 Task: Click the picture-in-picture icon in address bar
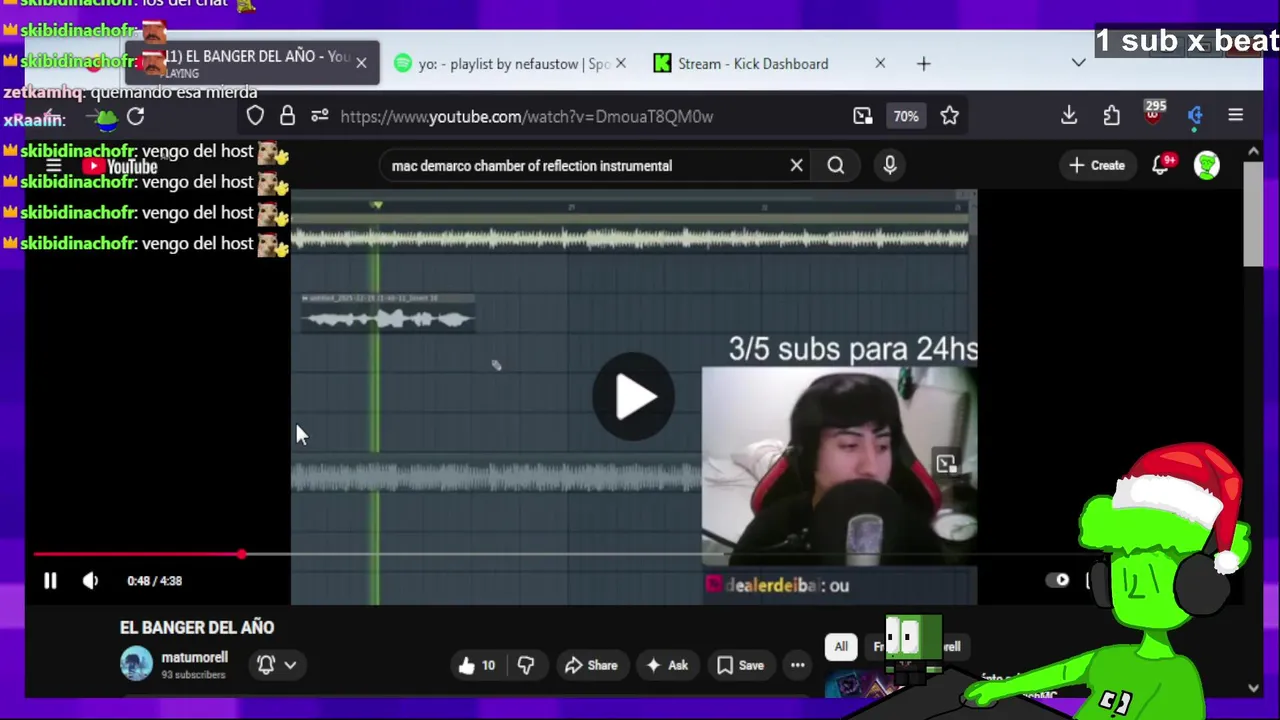tap(862, 116)
